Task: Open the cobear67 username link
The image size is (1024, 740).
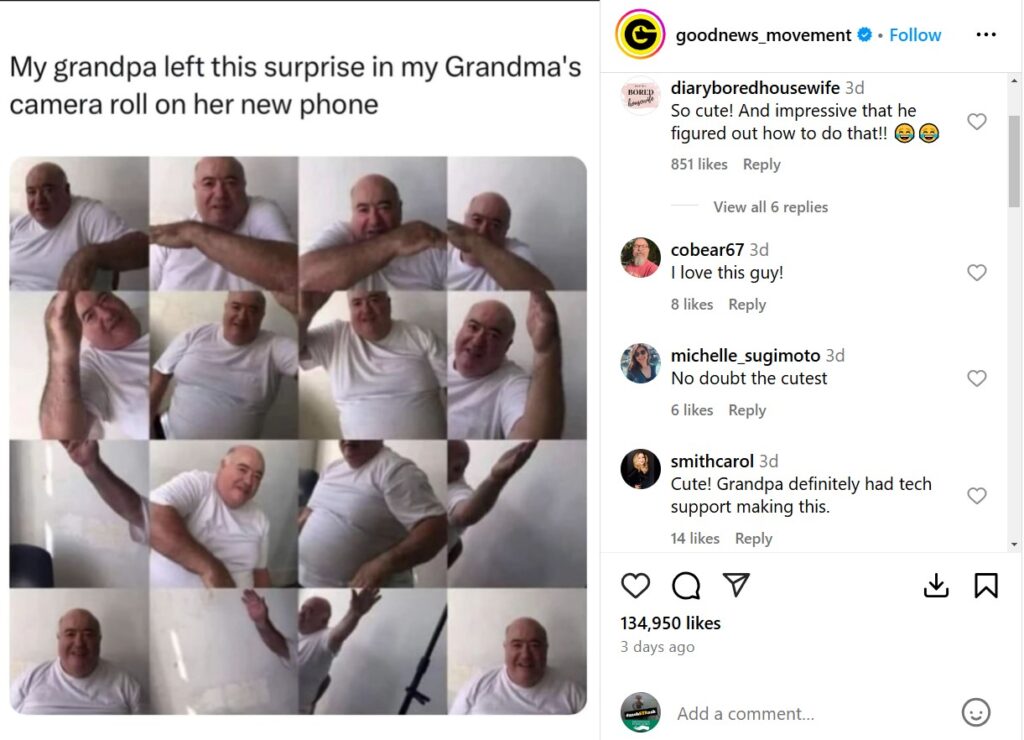Action: pyautogui.click(x=707, y=249)
